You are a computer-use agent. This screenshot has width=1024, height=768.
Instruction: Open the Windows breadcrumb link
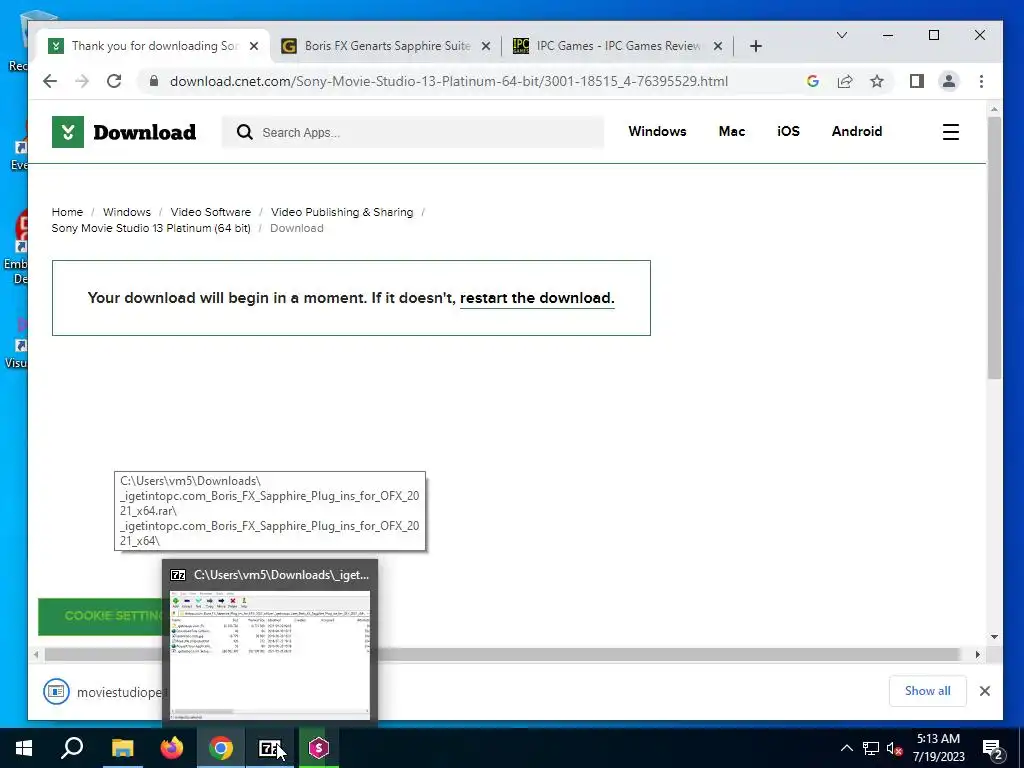click(x=127, y=212)
